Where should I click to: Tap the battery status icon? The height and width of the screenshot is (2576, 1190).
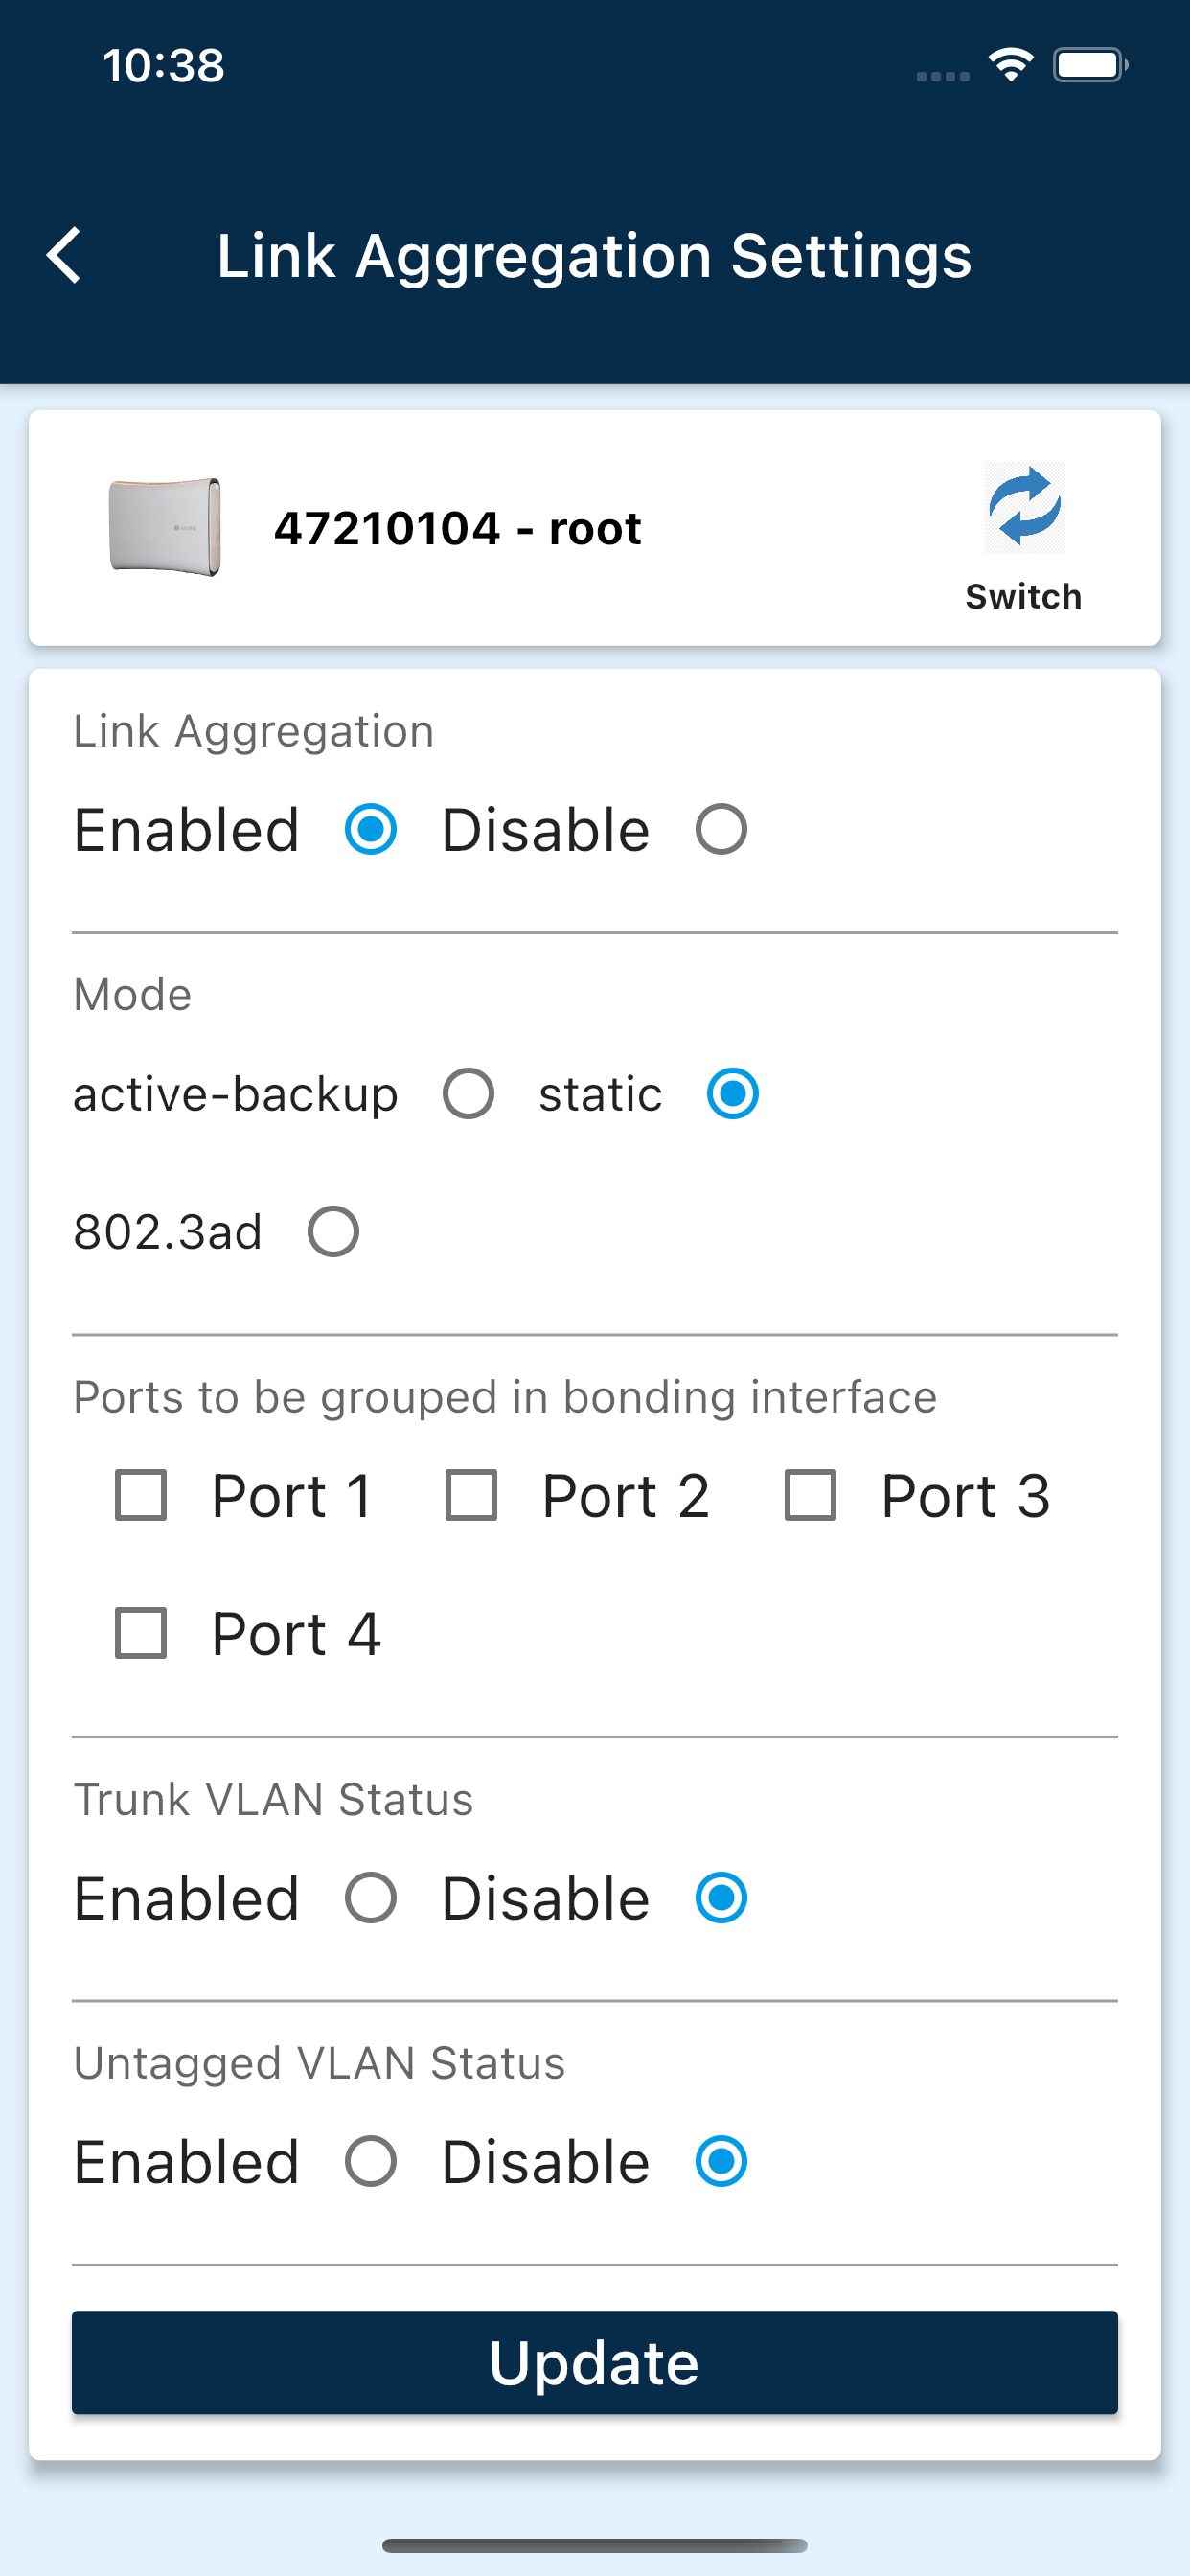coord(1090,66)
